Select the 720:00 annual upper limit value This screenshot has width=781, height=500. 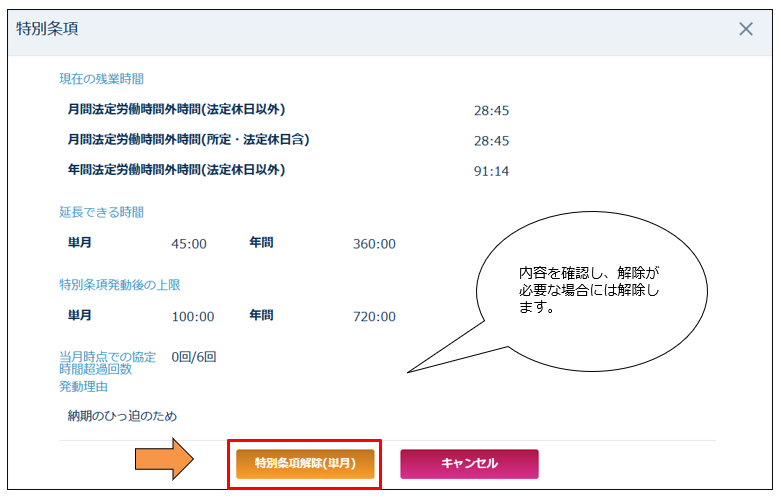(374, 317)
